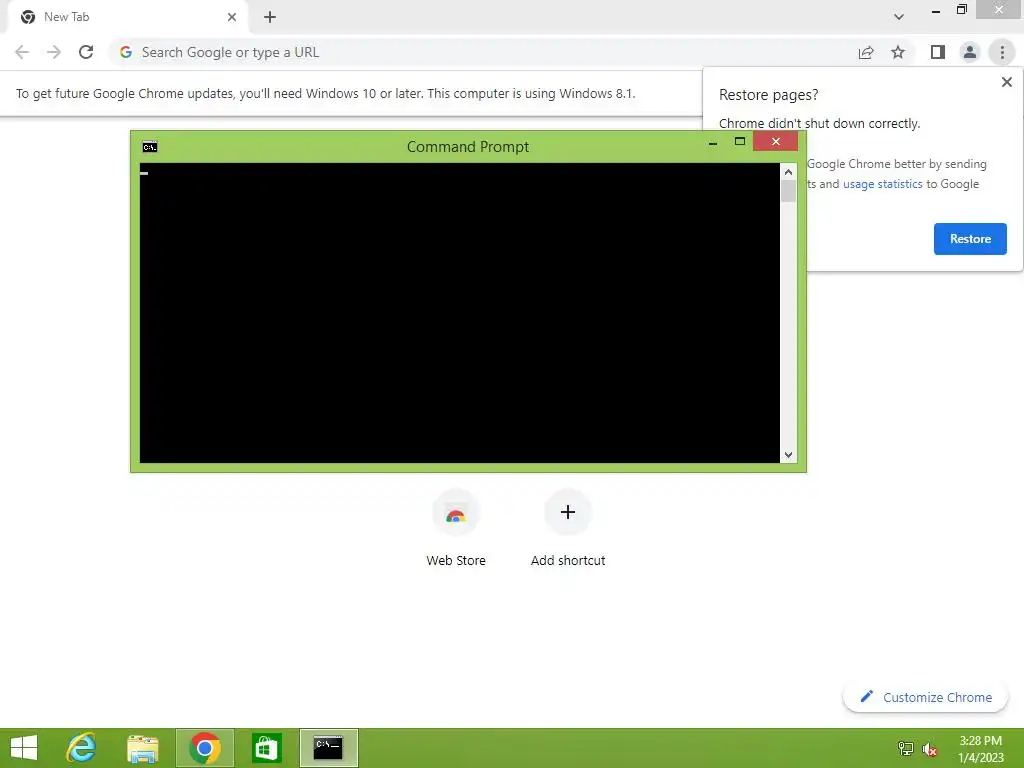Click the Command Prompt title bar text
Screen dimensions: 1024x768
468,147
